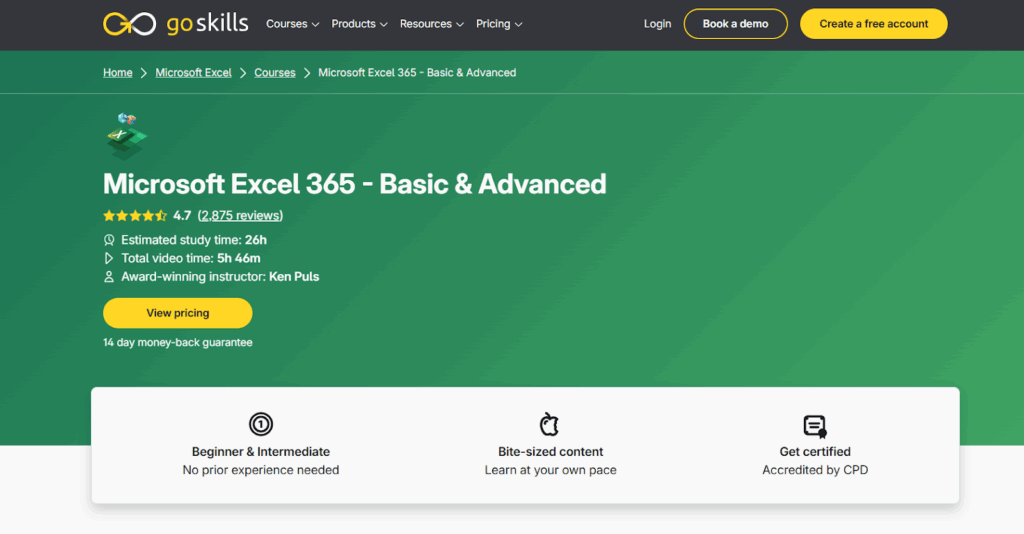Screen dimensions: 1024x534
Task: Click the Learn at your own pace text
Action: click(551, 470)
